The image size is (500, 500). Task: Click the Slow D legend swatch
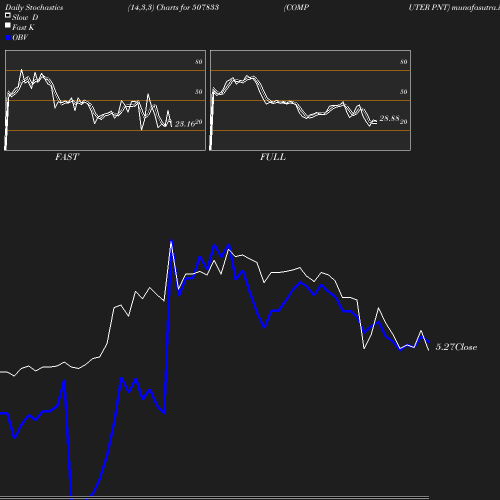click(8, 15)
